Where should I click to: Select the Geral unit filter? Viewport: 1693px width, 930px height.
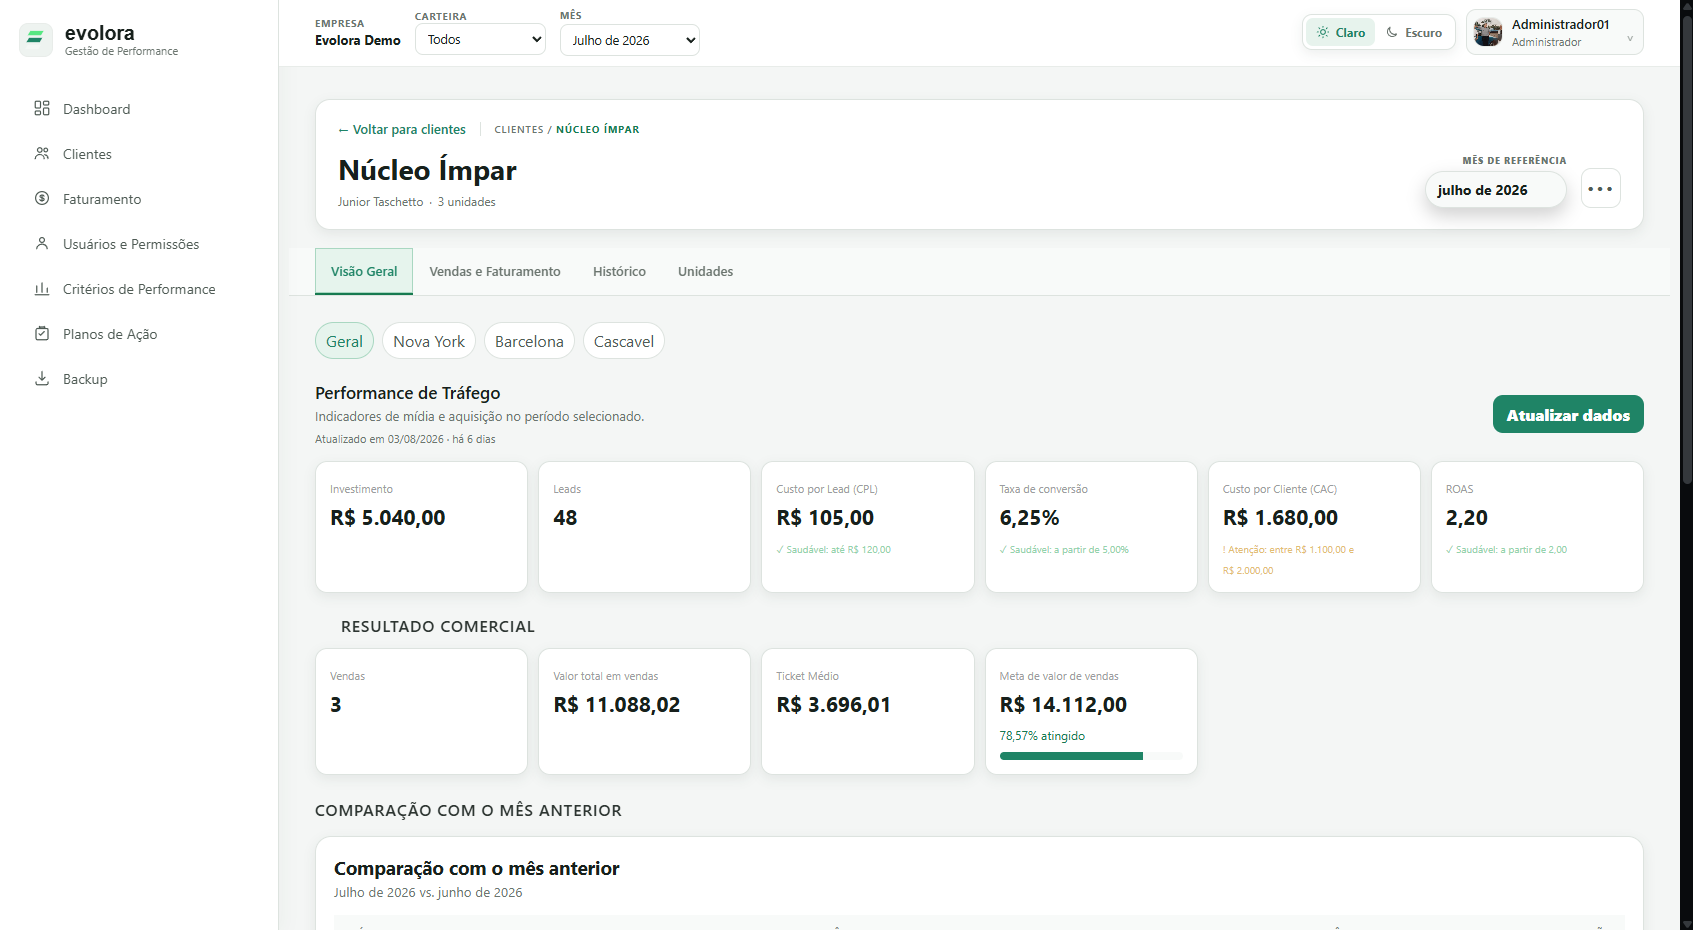[x=344, y=341]
